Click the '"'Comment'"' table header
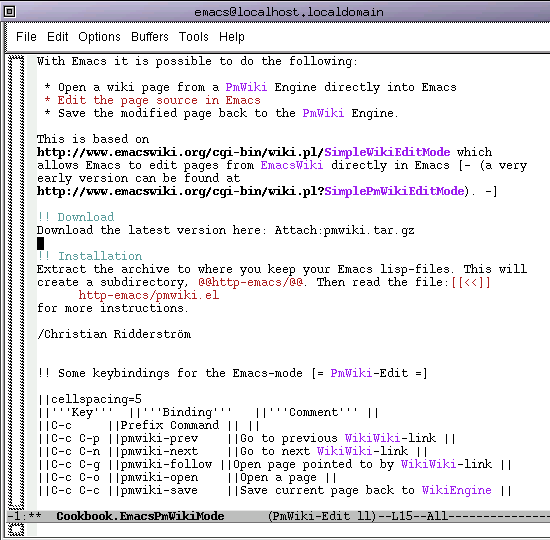The image size is (550, 540). click(x=313, y=412)
